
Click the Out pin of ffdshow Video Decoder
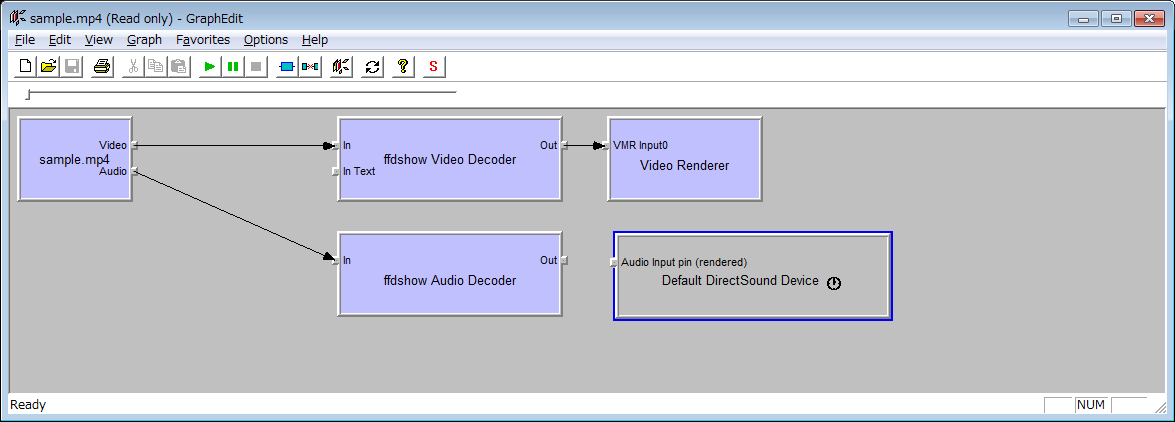564,145
